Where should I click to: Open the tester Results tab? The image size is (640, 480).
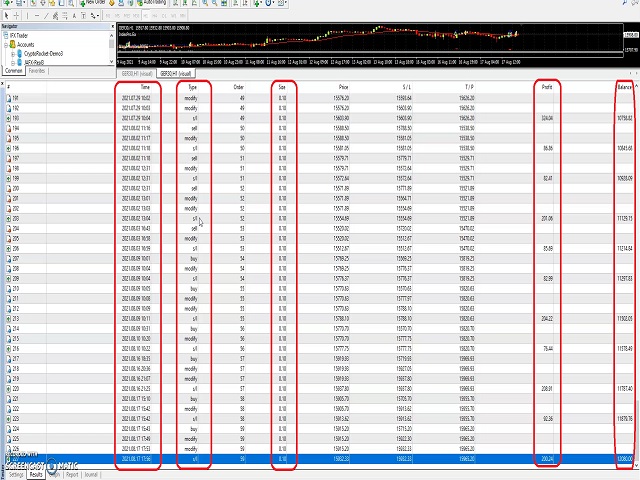(36, 475)
